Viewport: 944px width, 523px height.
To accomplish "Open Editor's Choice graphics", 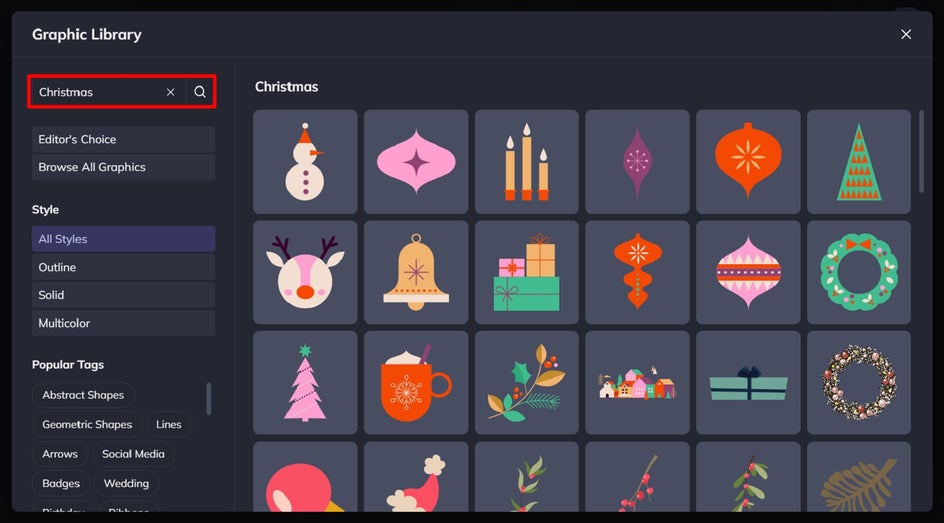I will [123, 139].
